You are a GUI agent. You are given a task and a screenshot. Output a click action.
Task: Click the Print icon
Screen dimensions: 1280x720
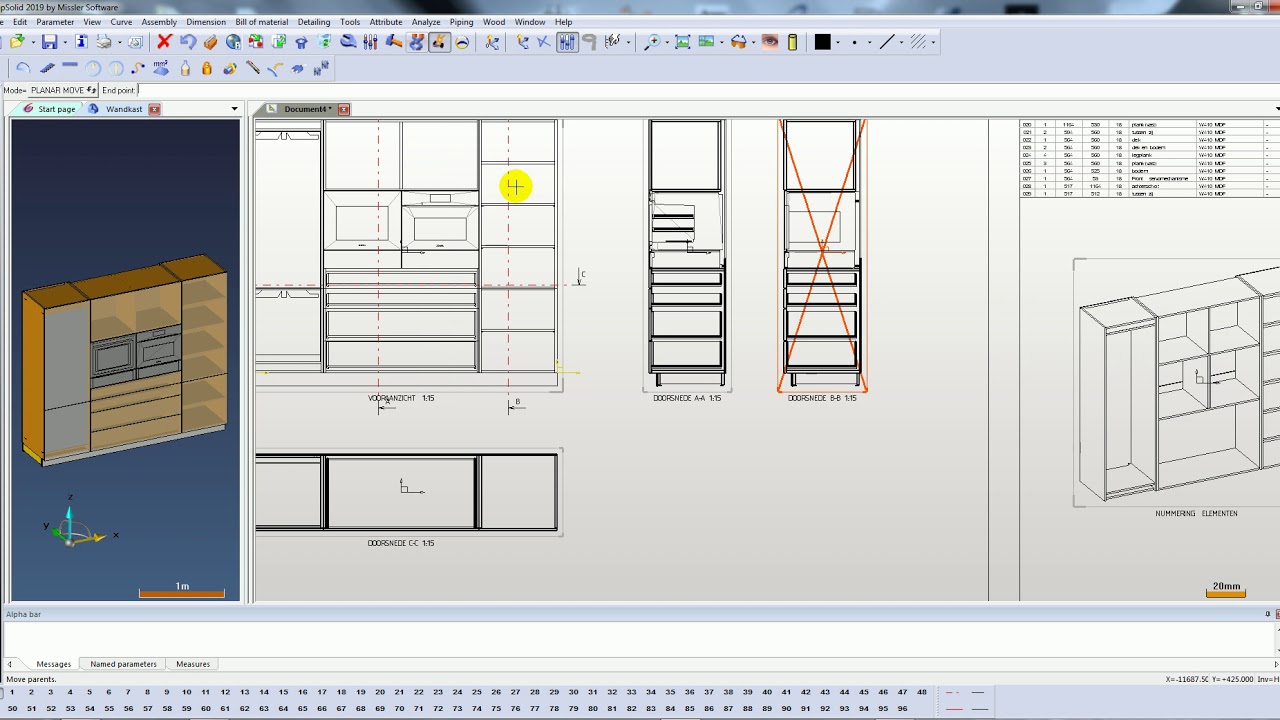pos(103,42)
